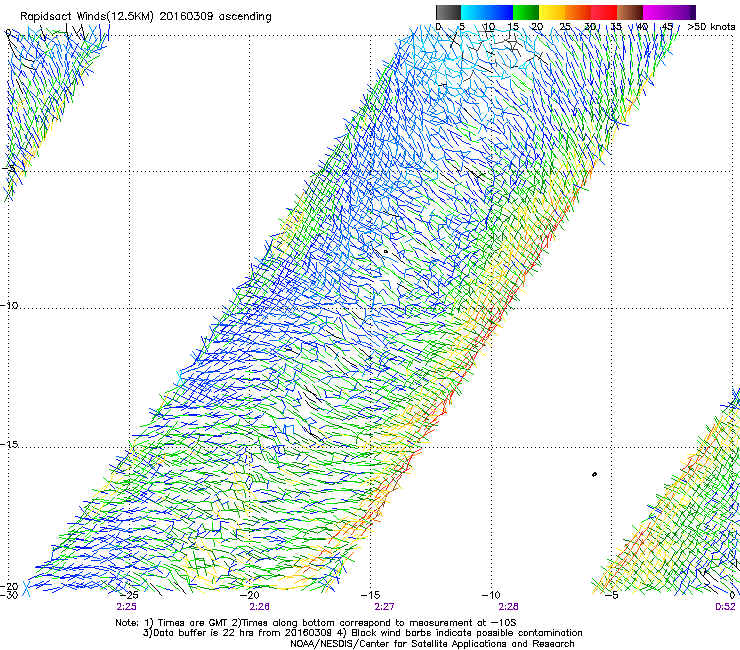Click the small island outline inside the central swath

[386, 252]
